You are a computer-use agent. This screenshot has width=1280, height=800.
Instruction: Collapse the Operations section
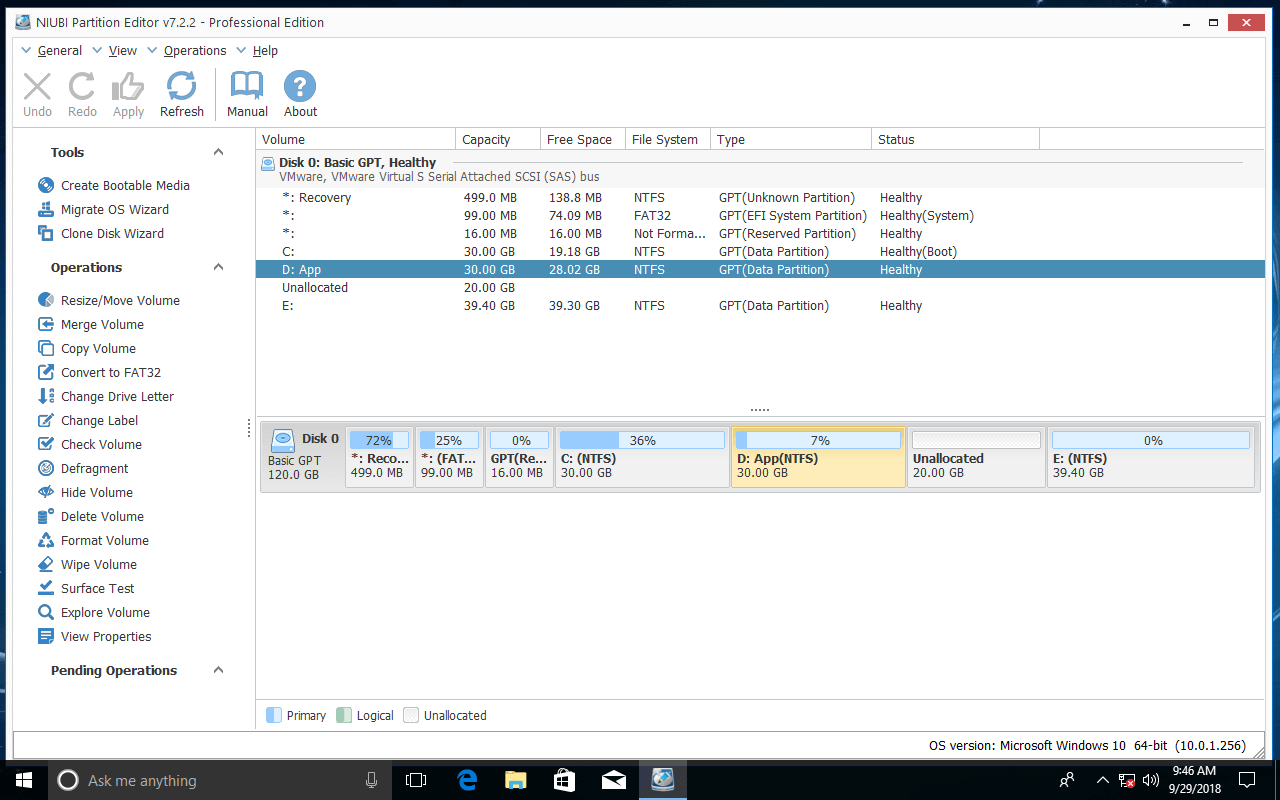(218, 267)
